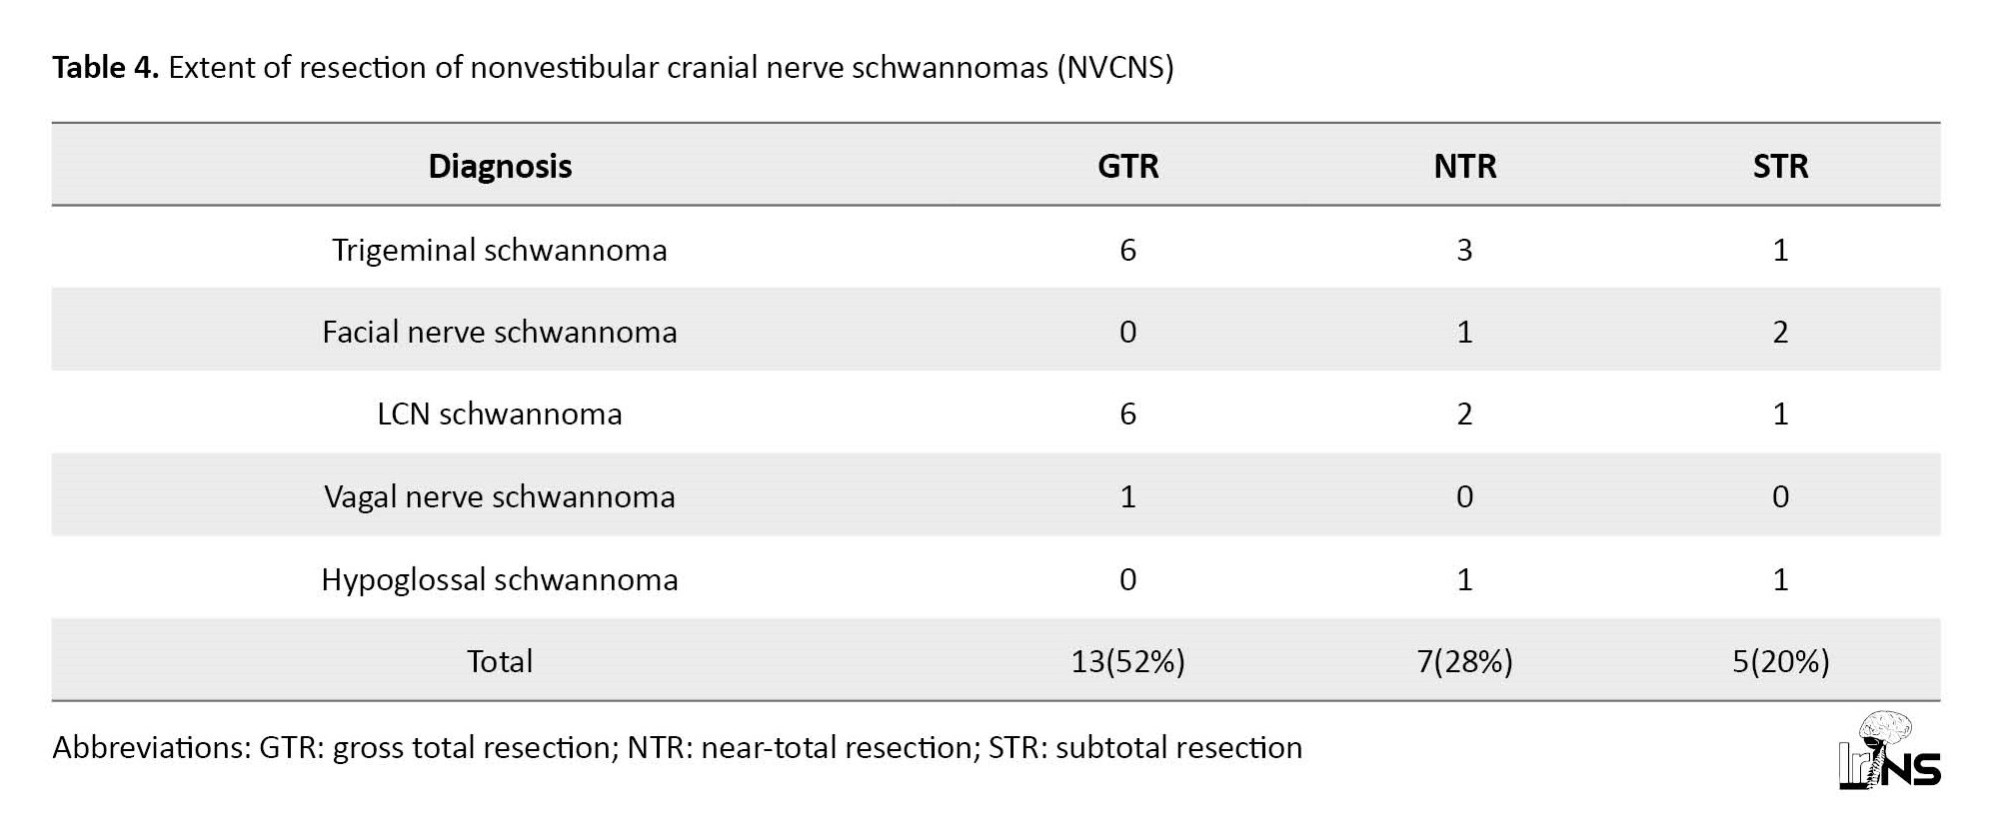Click the 13(52%) total GTR cell
Image resolution: width=2000 pixels, height=830 pixels.
(1128, 661)
